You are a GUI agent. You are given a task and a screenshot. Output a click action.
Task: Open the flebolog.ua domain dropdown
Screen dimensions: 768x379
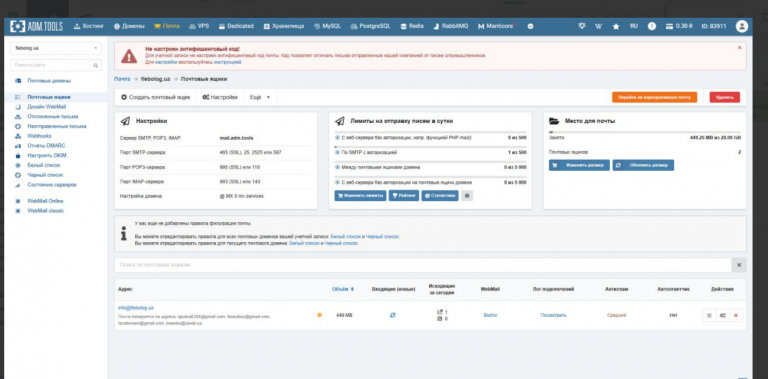(x=56, y=48)
